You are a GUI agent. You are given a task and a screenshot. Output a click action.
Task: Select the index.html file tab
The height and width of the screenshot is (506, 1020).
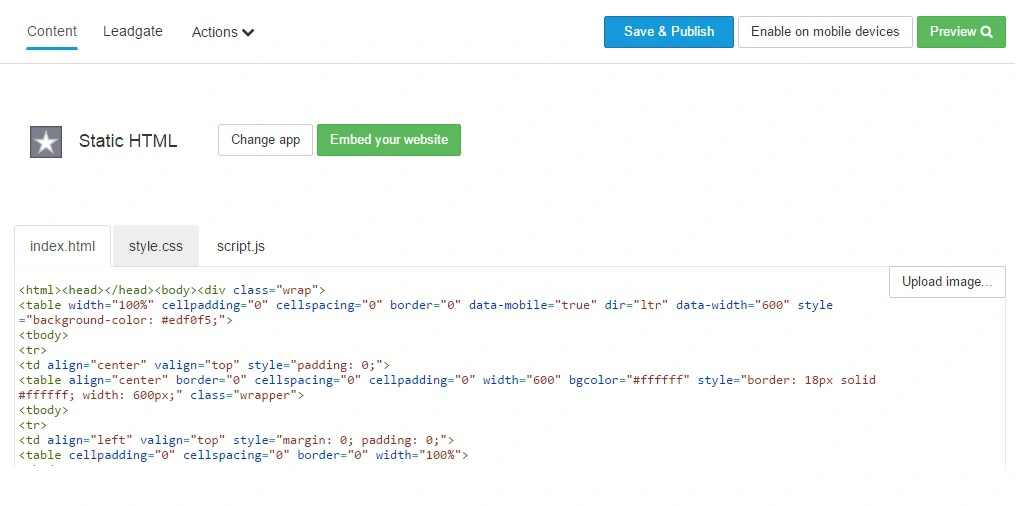(x=62, y=246)
